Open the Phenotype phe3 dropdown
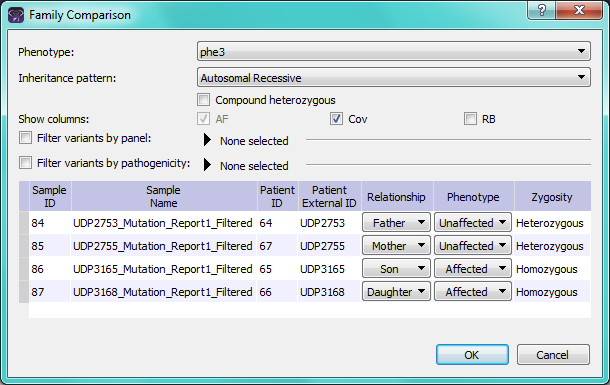 tap(394, 51)
